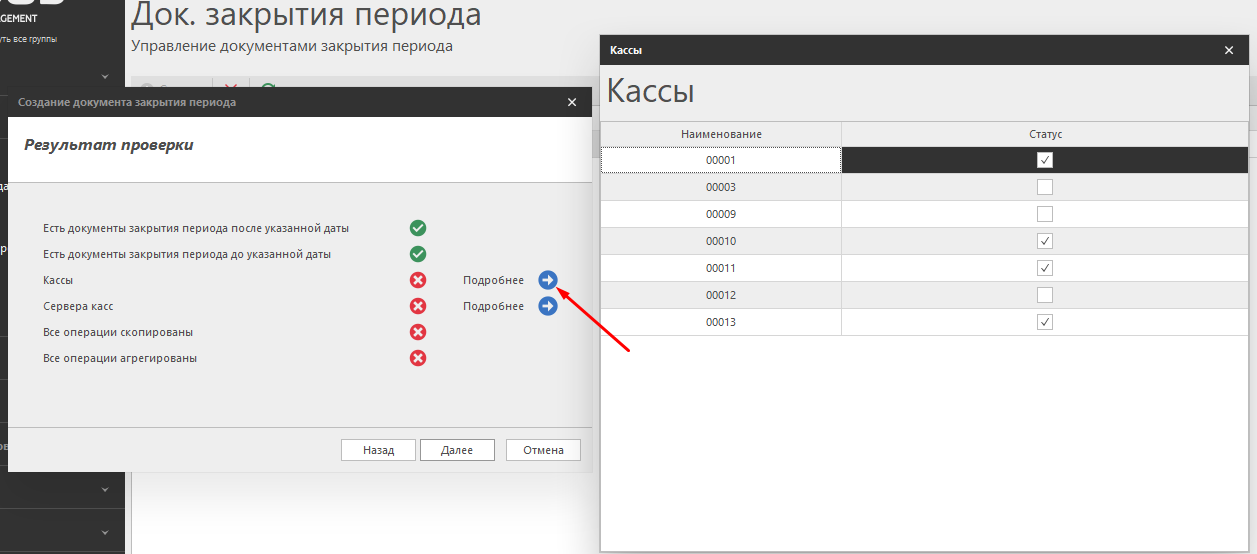The width and height of the screenshot is (1257, 554).
Task: Expand the second-to-last sidebar group chevron
Action: pyautogui.click(x=105, y=490)
